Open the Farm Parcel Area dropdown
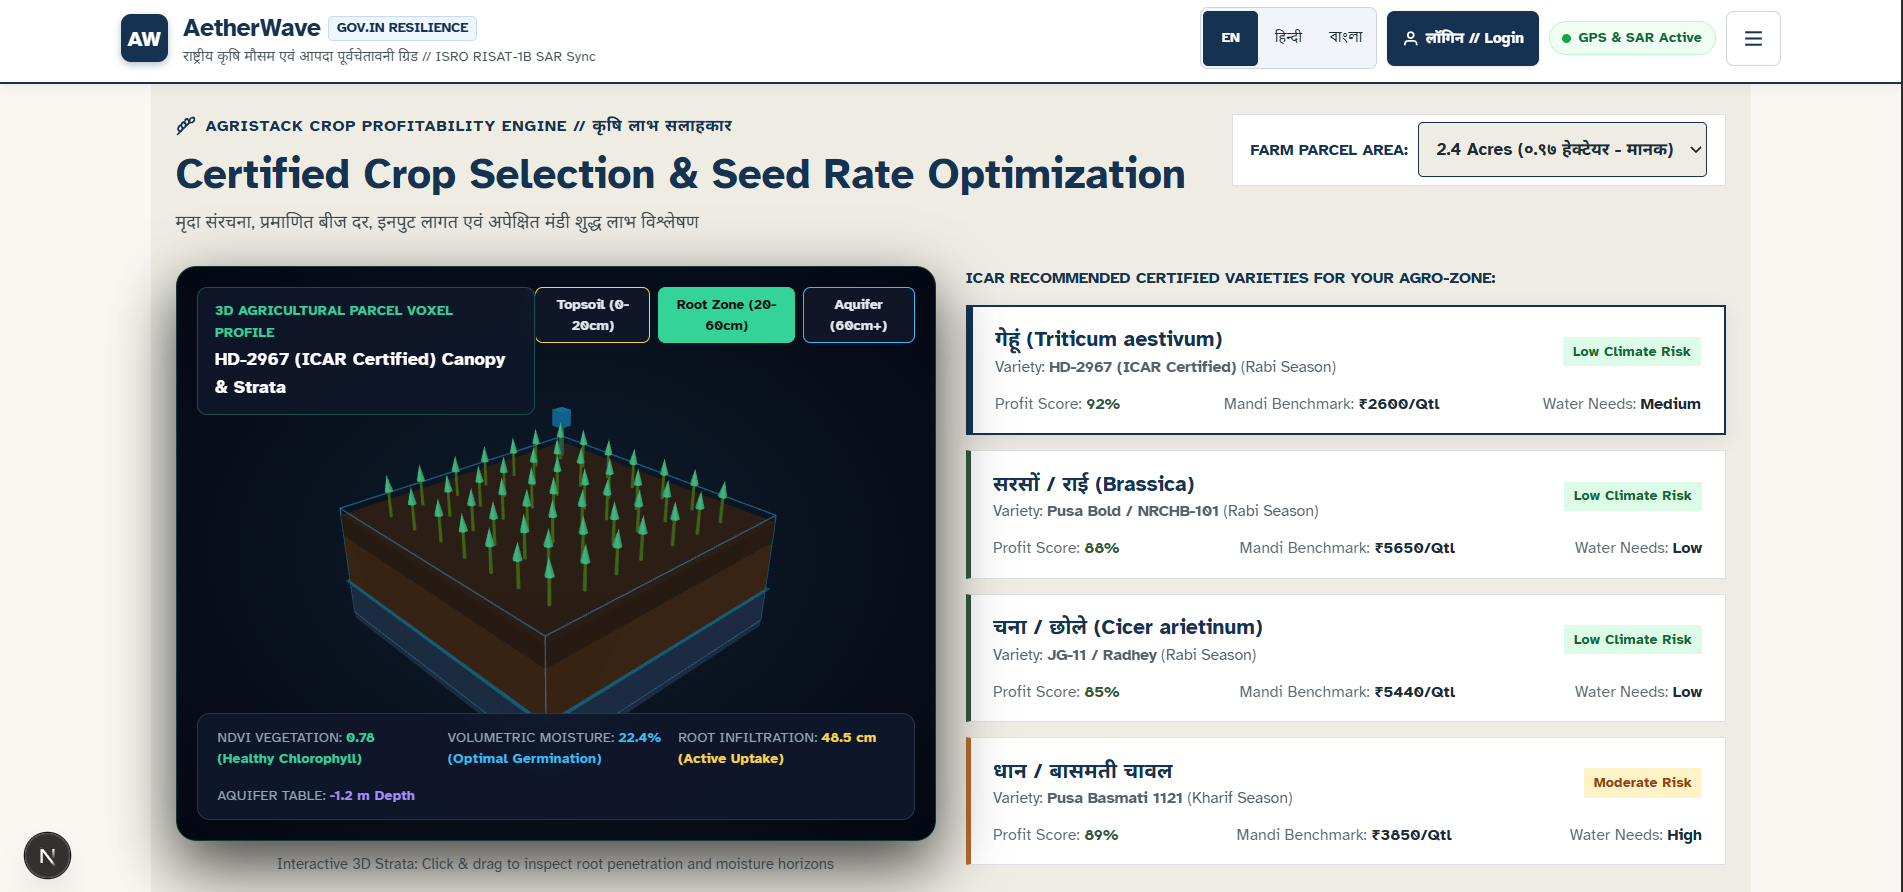1903x892 pixels. click(1562, 150)
